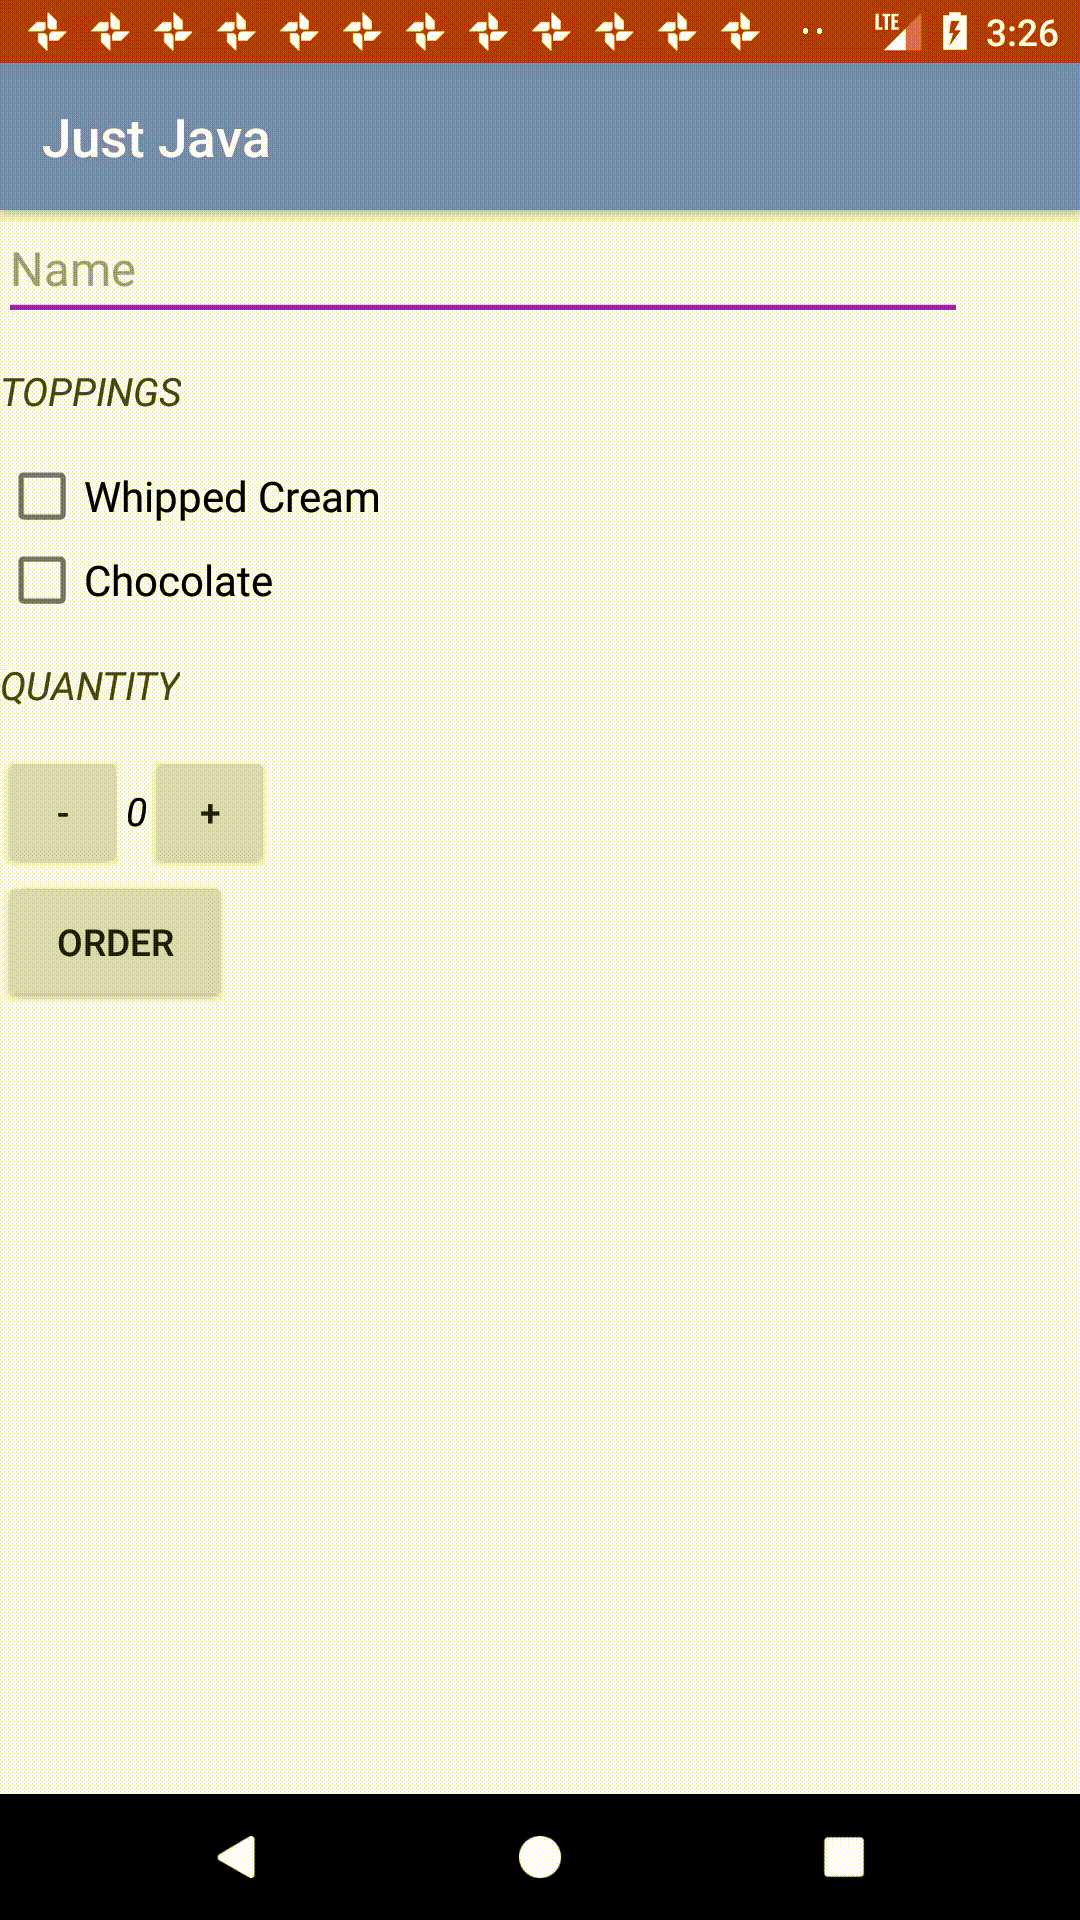
Task: Decrease quantity with the minus button
Action: 62,813
